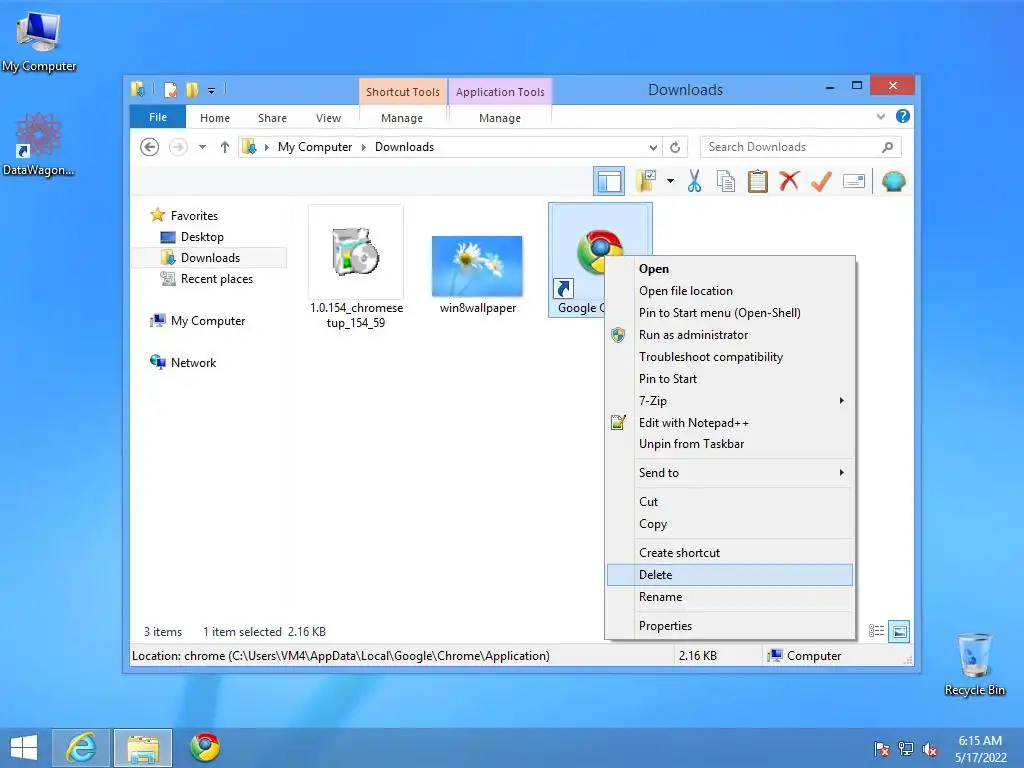Open the Windows Start button
The image size is (1024, 768).
coord(24,748)
